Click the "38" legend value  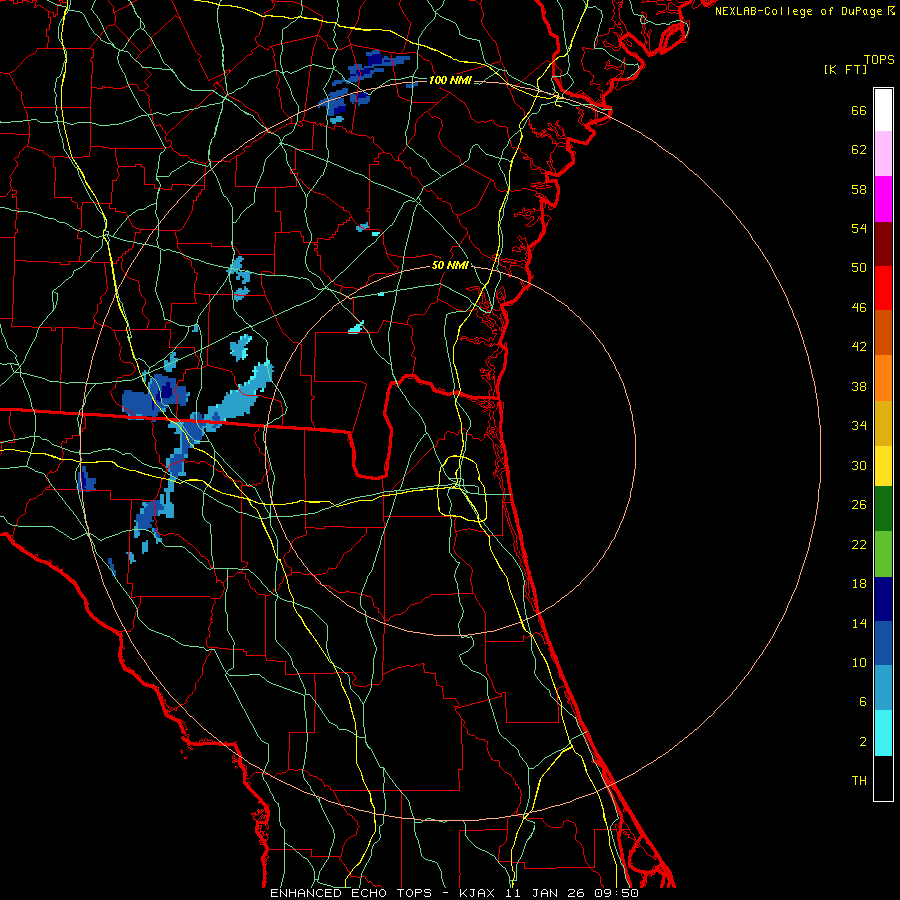pos(859,386)
